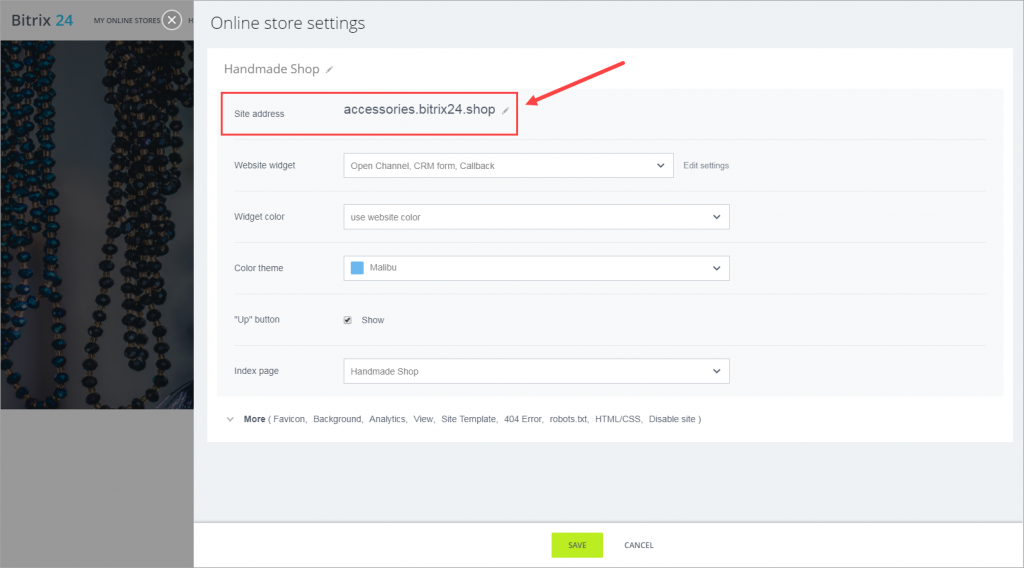The image size is (1024, 568).
Task: Open the Index page dropdown
Action: pyautogui.click(x=536, y=371)
